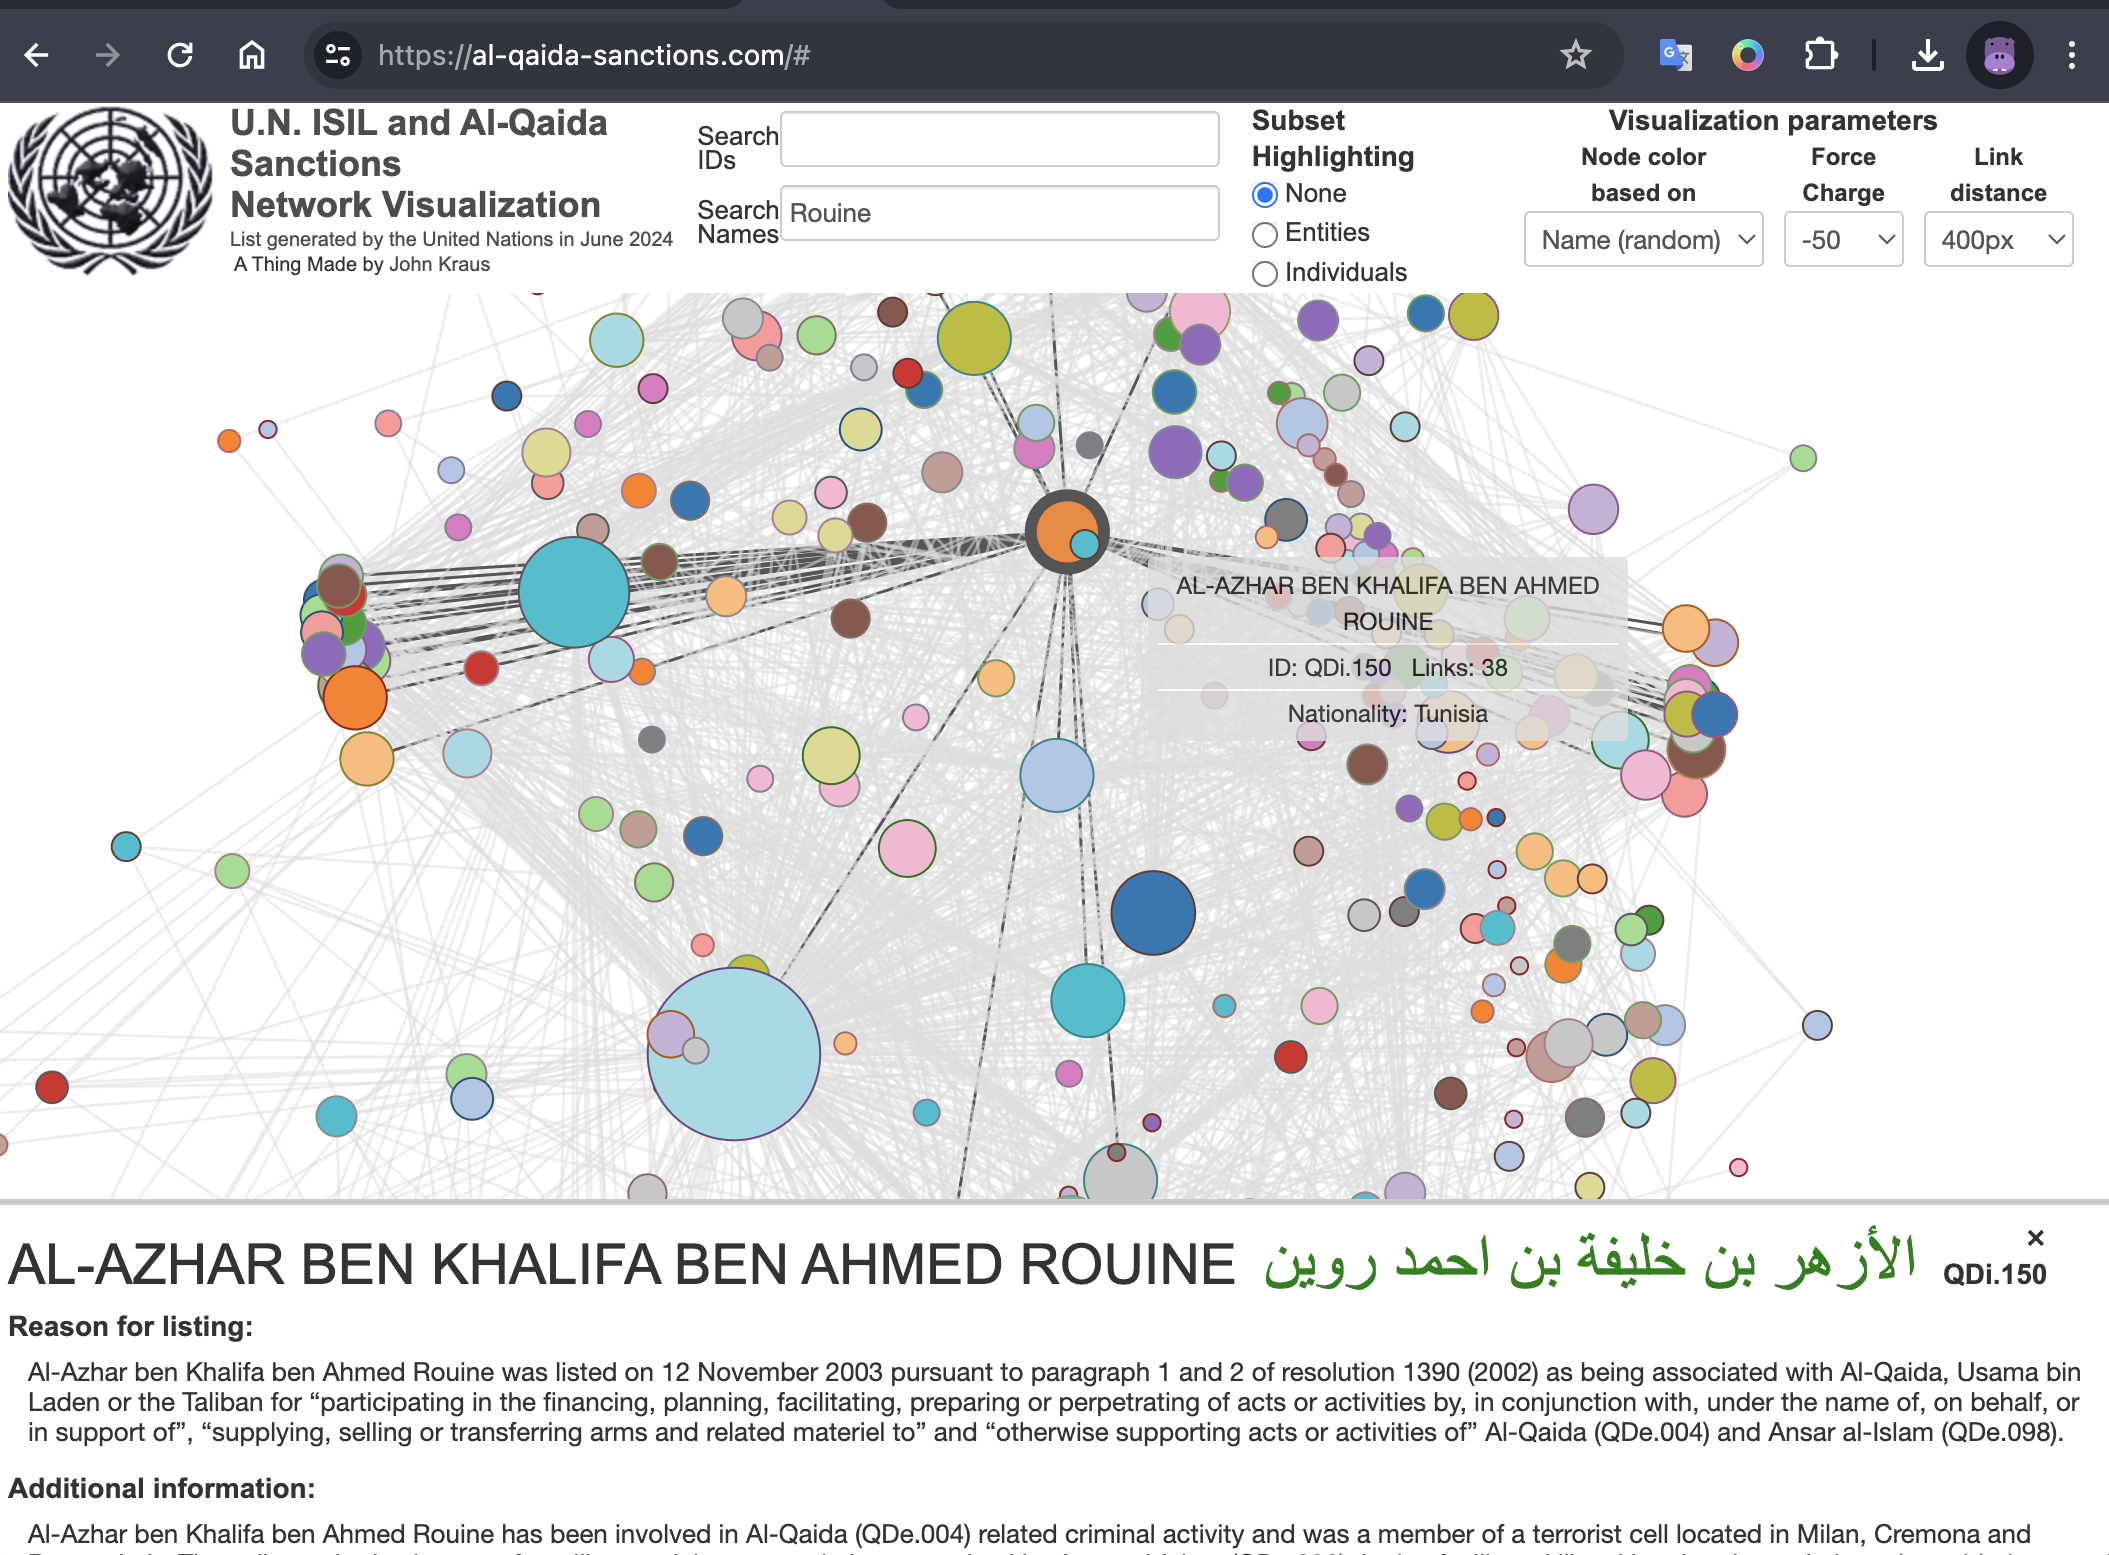The image size is (2109, 1555).
Task: Open the extensions puzzle menu
Action: click(1820, 55)
